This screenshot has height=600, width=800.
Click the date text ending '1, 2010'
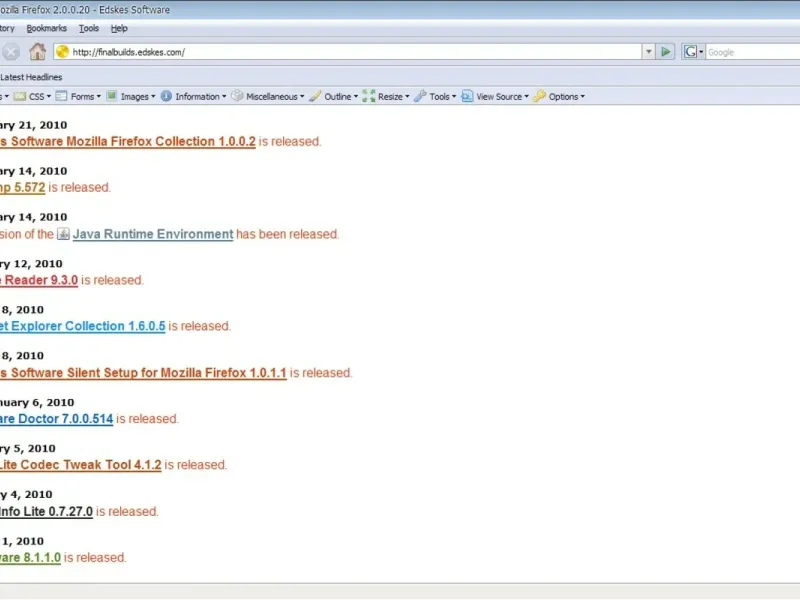click(22, 541)
